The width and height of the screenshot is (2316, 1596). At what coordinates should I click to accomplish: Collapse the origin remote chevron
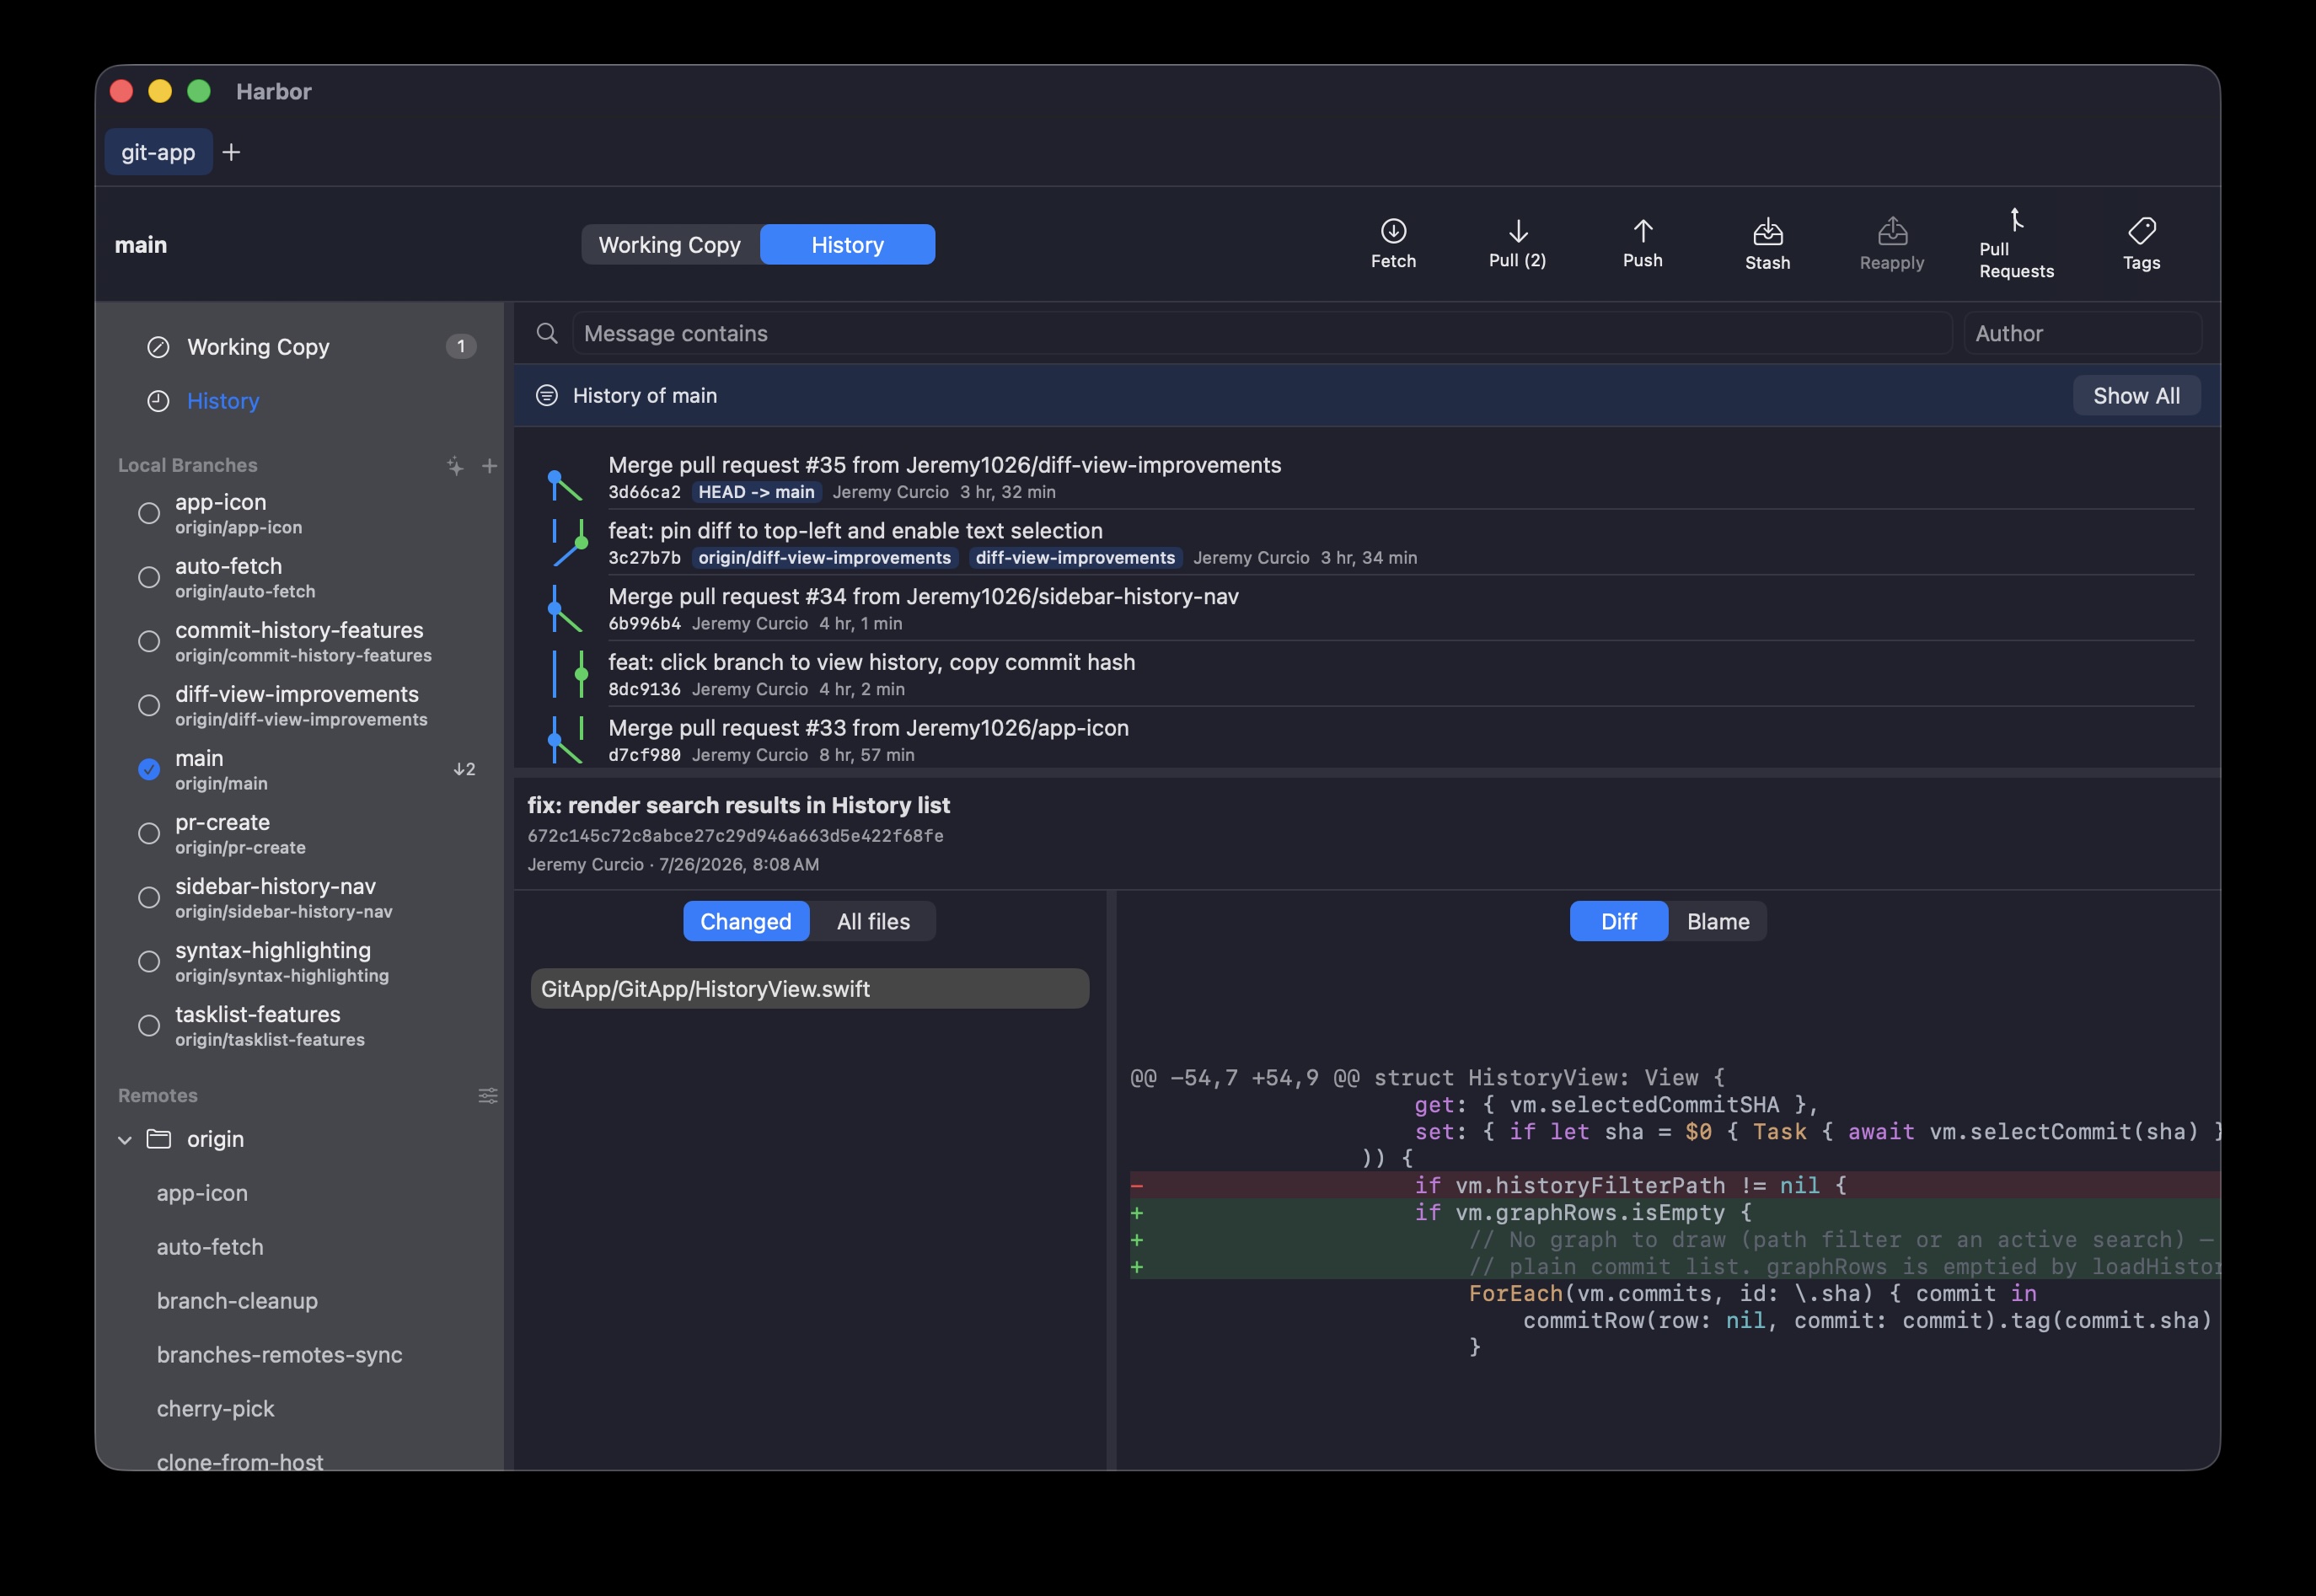tap(125, 1139)
